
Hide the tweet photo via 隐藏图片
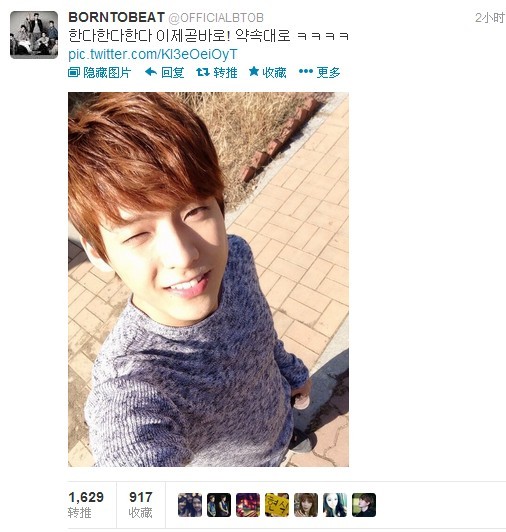[99, 72]
